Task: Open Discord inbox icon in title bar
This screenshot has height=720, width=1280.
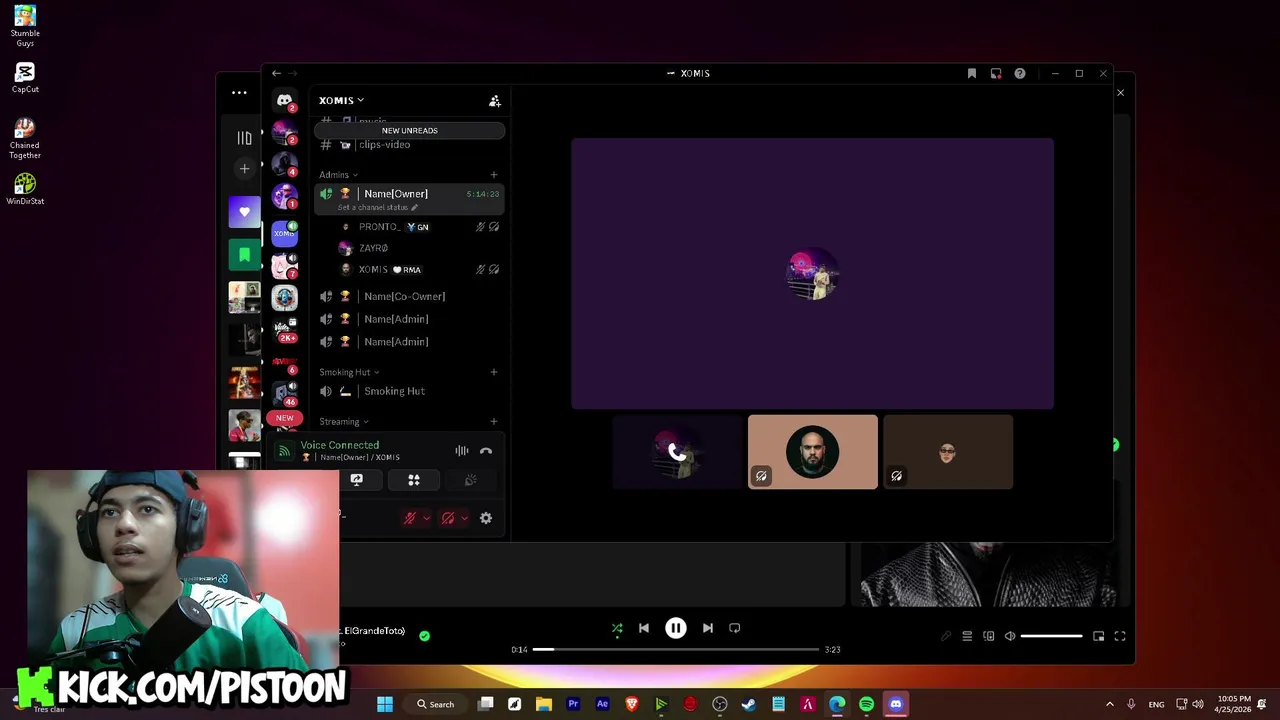Action: [x=996, y=73]
